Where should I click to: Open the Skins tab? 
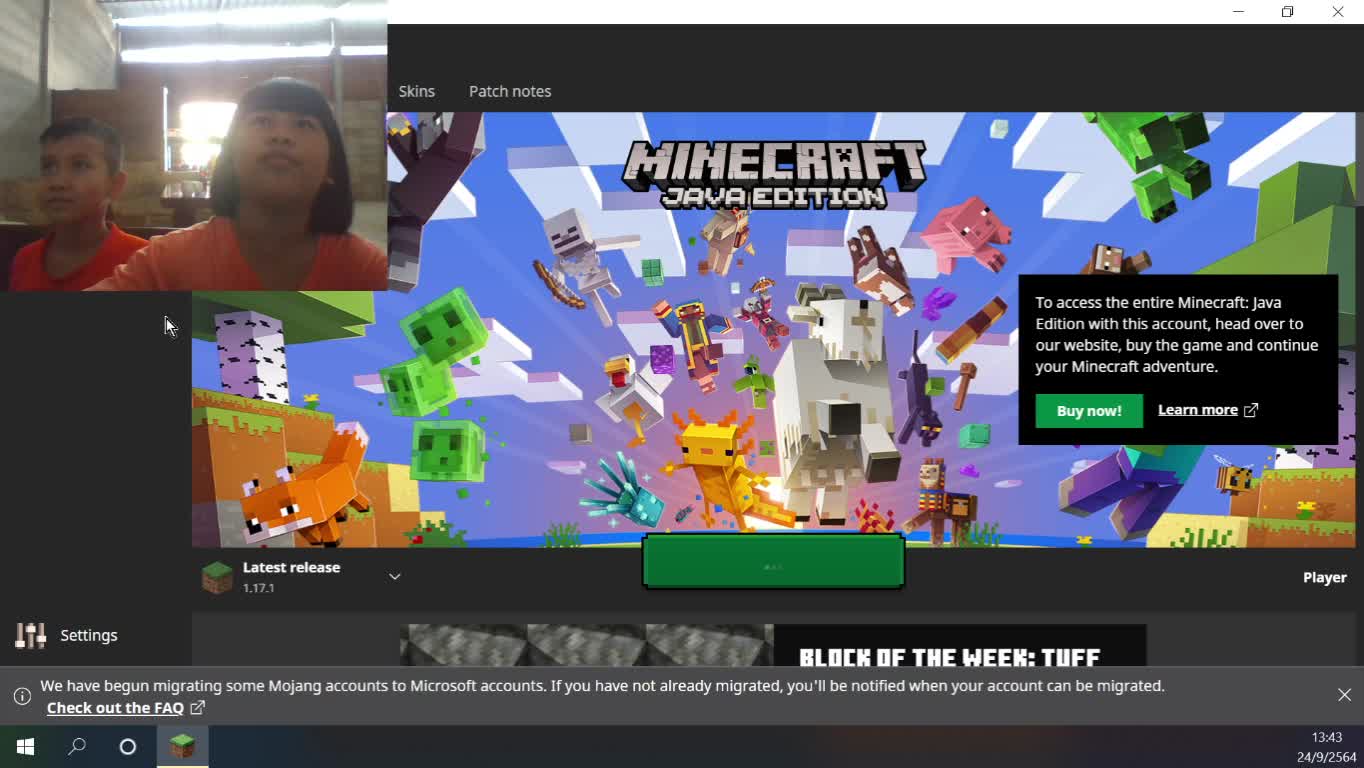[x=416, y=91]
